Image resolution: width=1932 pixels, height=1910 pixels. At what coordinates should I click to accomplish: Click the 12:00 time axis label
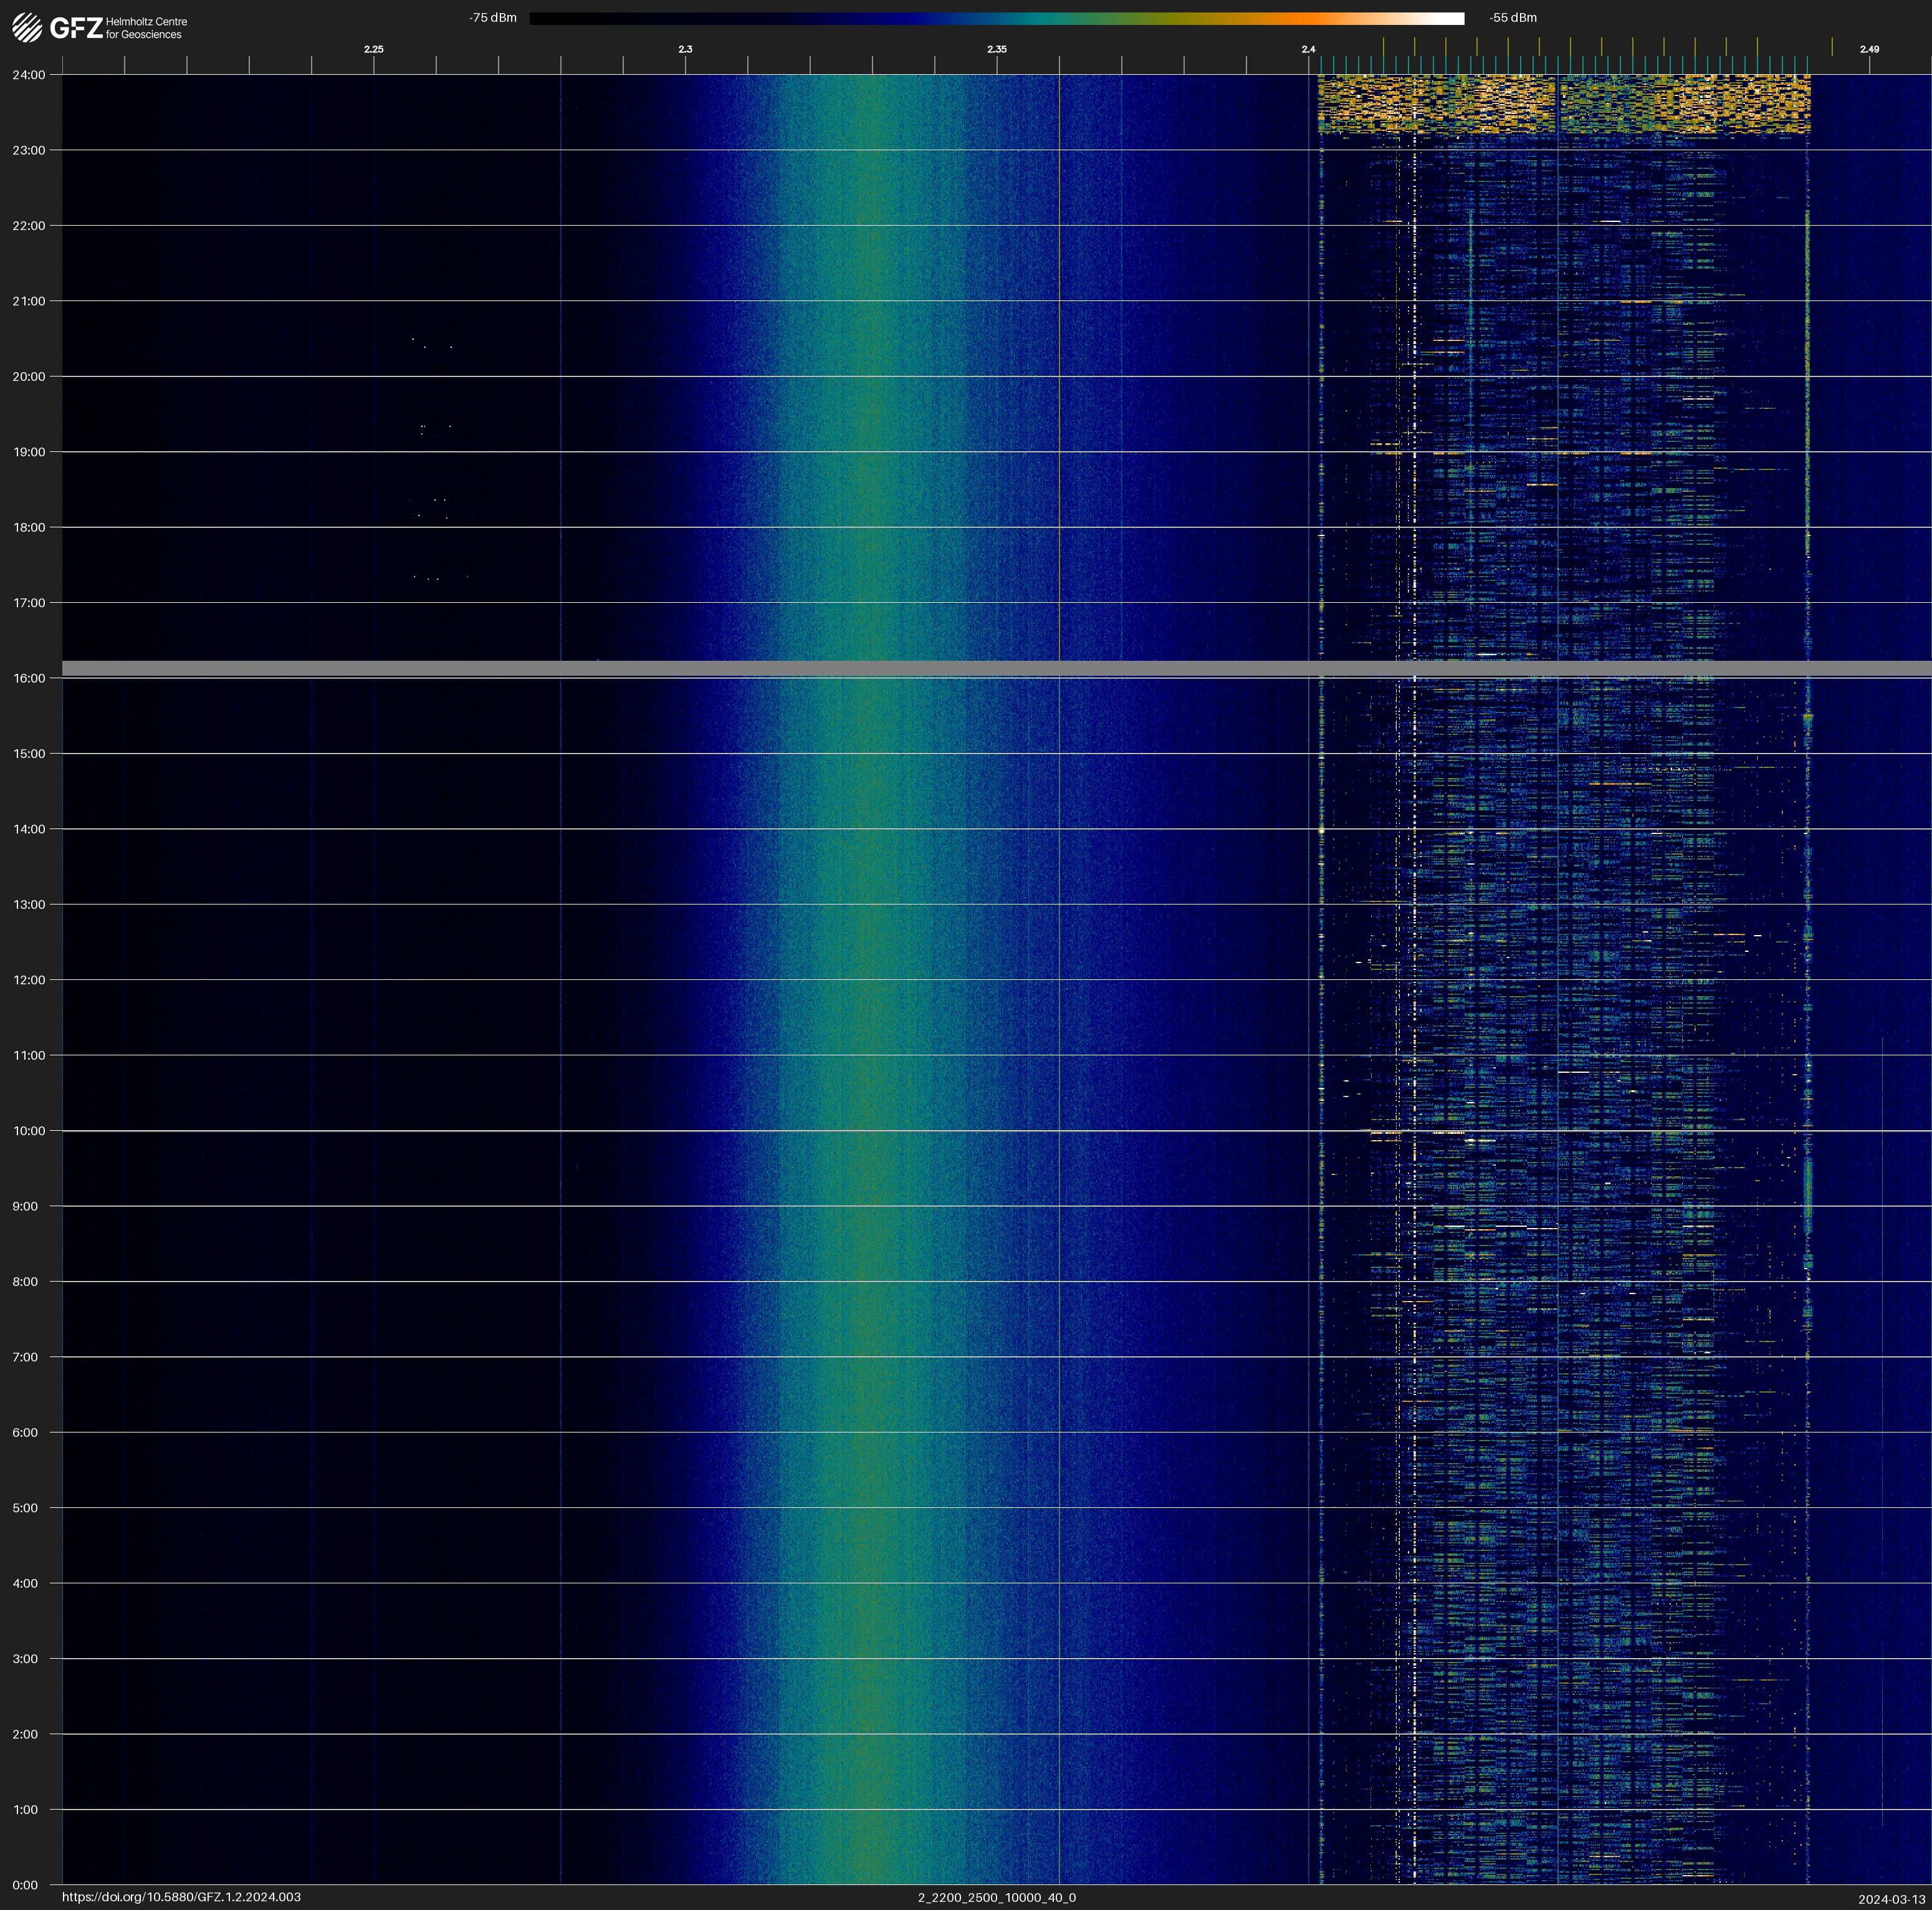point(29,980)
